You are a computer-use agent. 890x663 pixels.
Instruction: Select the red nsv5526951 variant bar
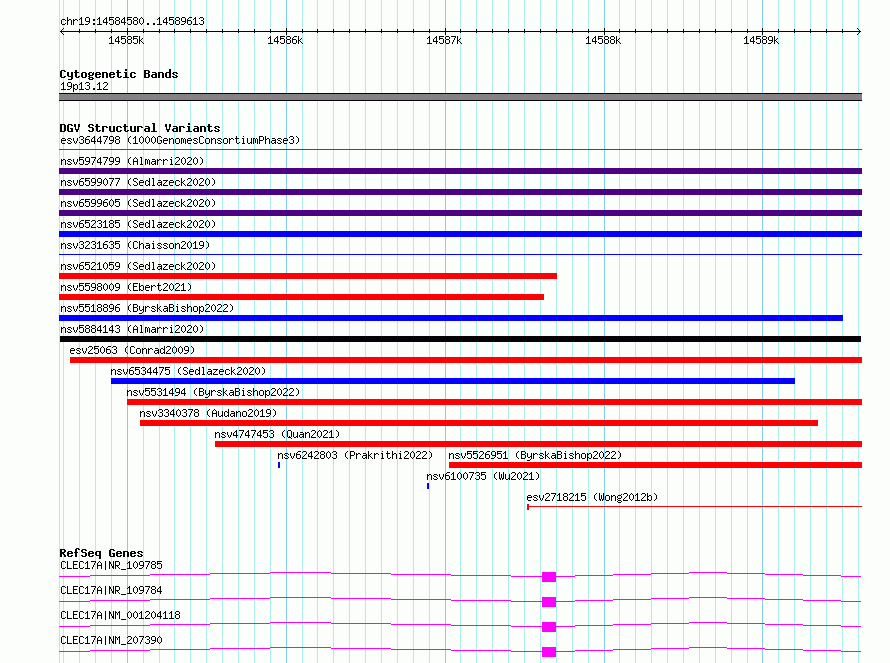coord(656,465)
